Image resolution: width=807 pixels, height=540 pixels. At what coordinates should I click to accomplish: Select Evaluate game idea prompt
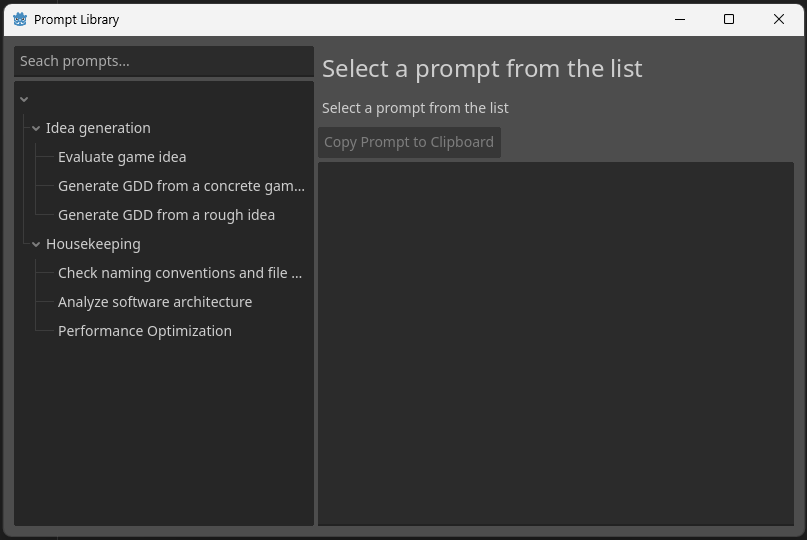coord(122,157)
